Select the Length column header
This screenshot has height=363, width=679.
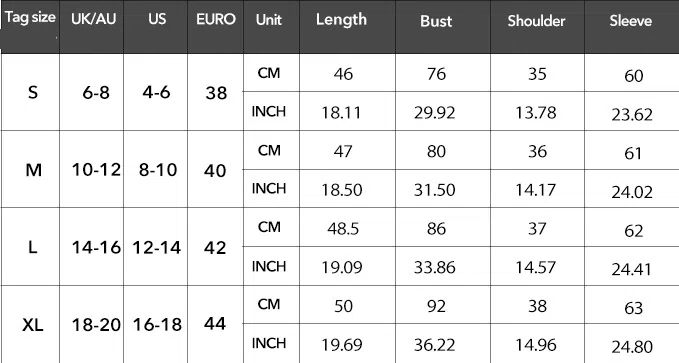[341, 19]
